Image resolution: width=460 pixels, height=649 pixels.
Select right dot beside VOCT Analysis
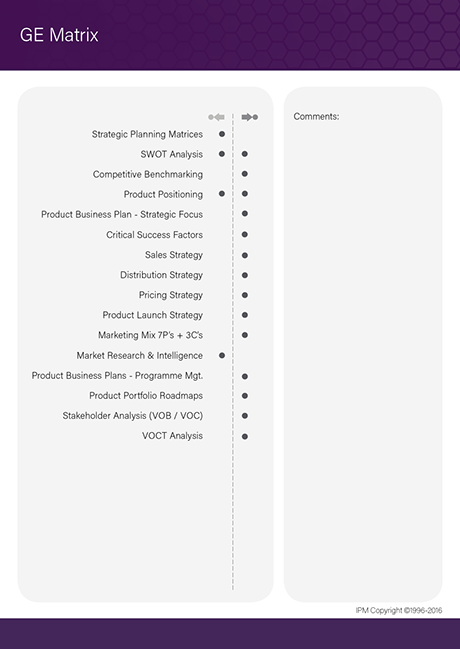coord(245,436)
